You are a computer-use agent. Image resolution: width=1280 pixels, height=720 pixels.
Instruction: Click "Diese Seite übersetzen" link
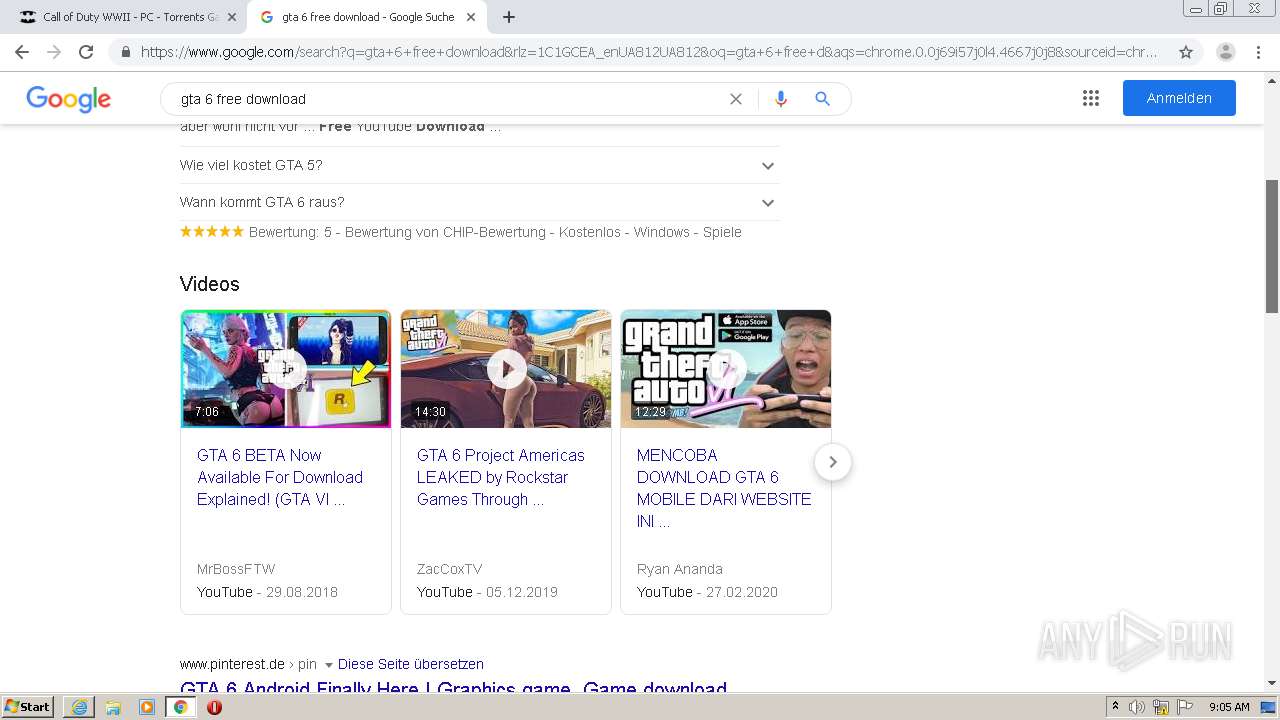tap(411, 664)
